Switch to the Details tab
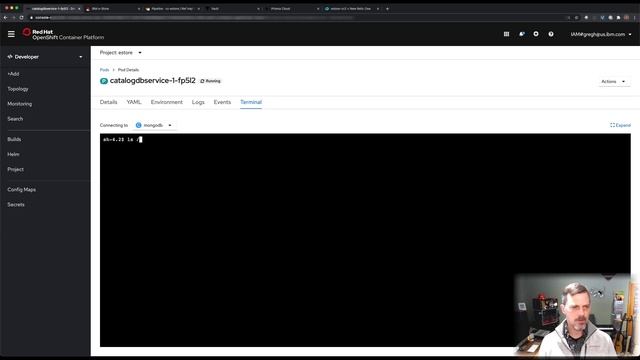Viewport: 640px width, 360px height. click(x=109, y=102)
